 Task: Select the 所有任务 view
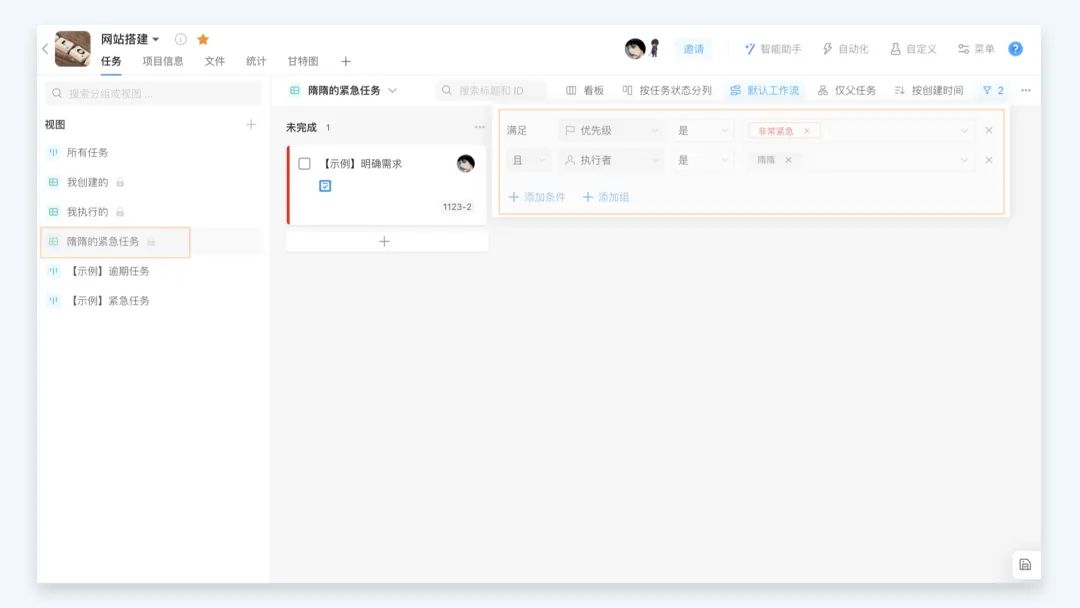tap(87, 152)
